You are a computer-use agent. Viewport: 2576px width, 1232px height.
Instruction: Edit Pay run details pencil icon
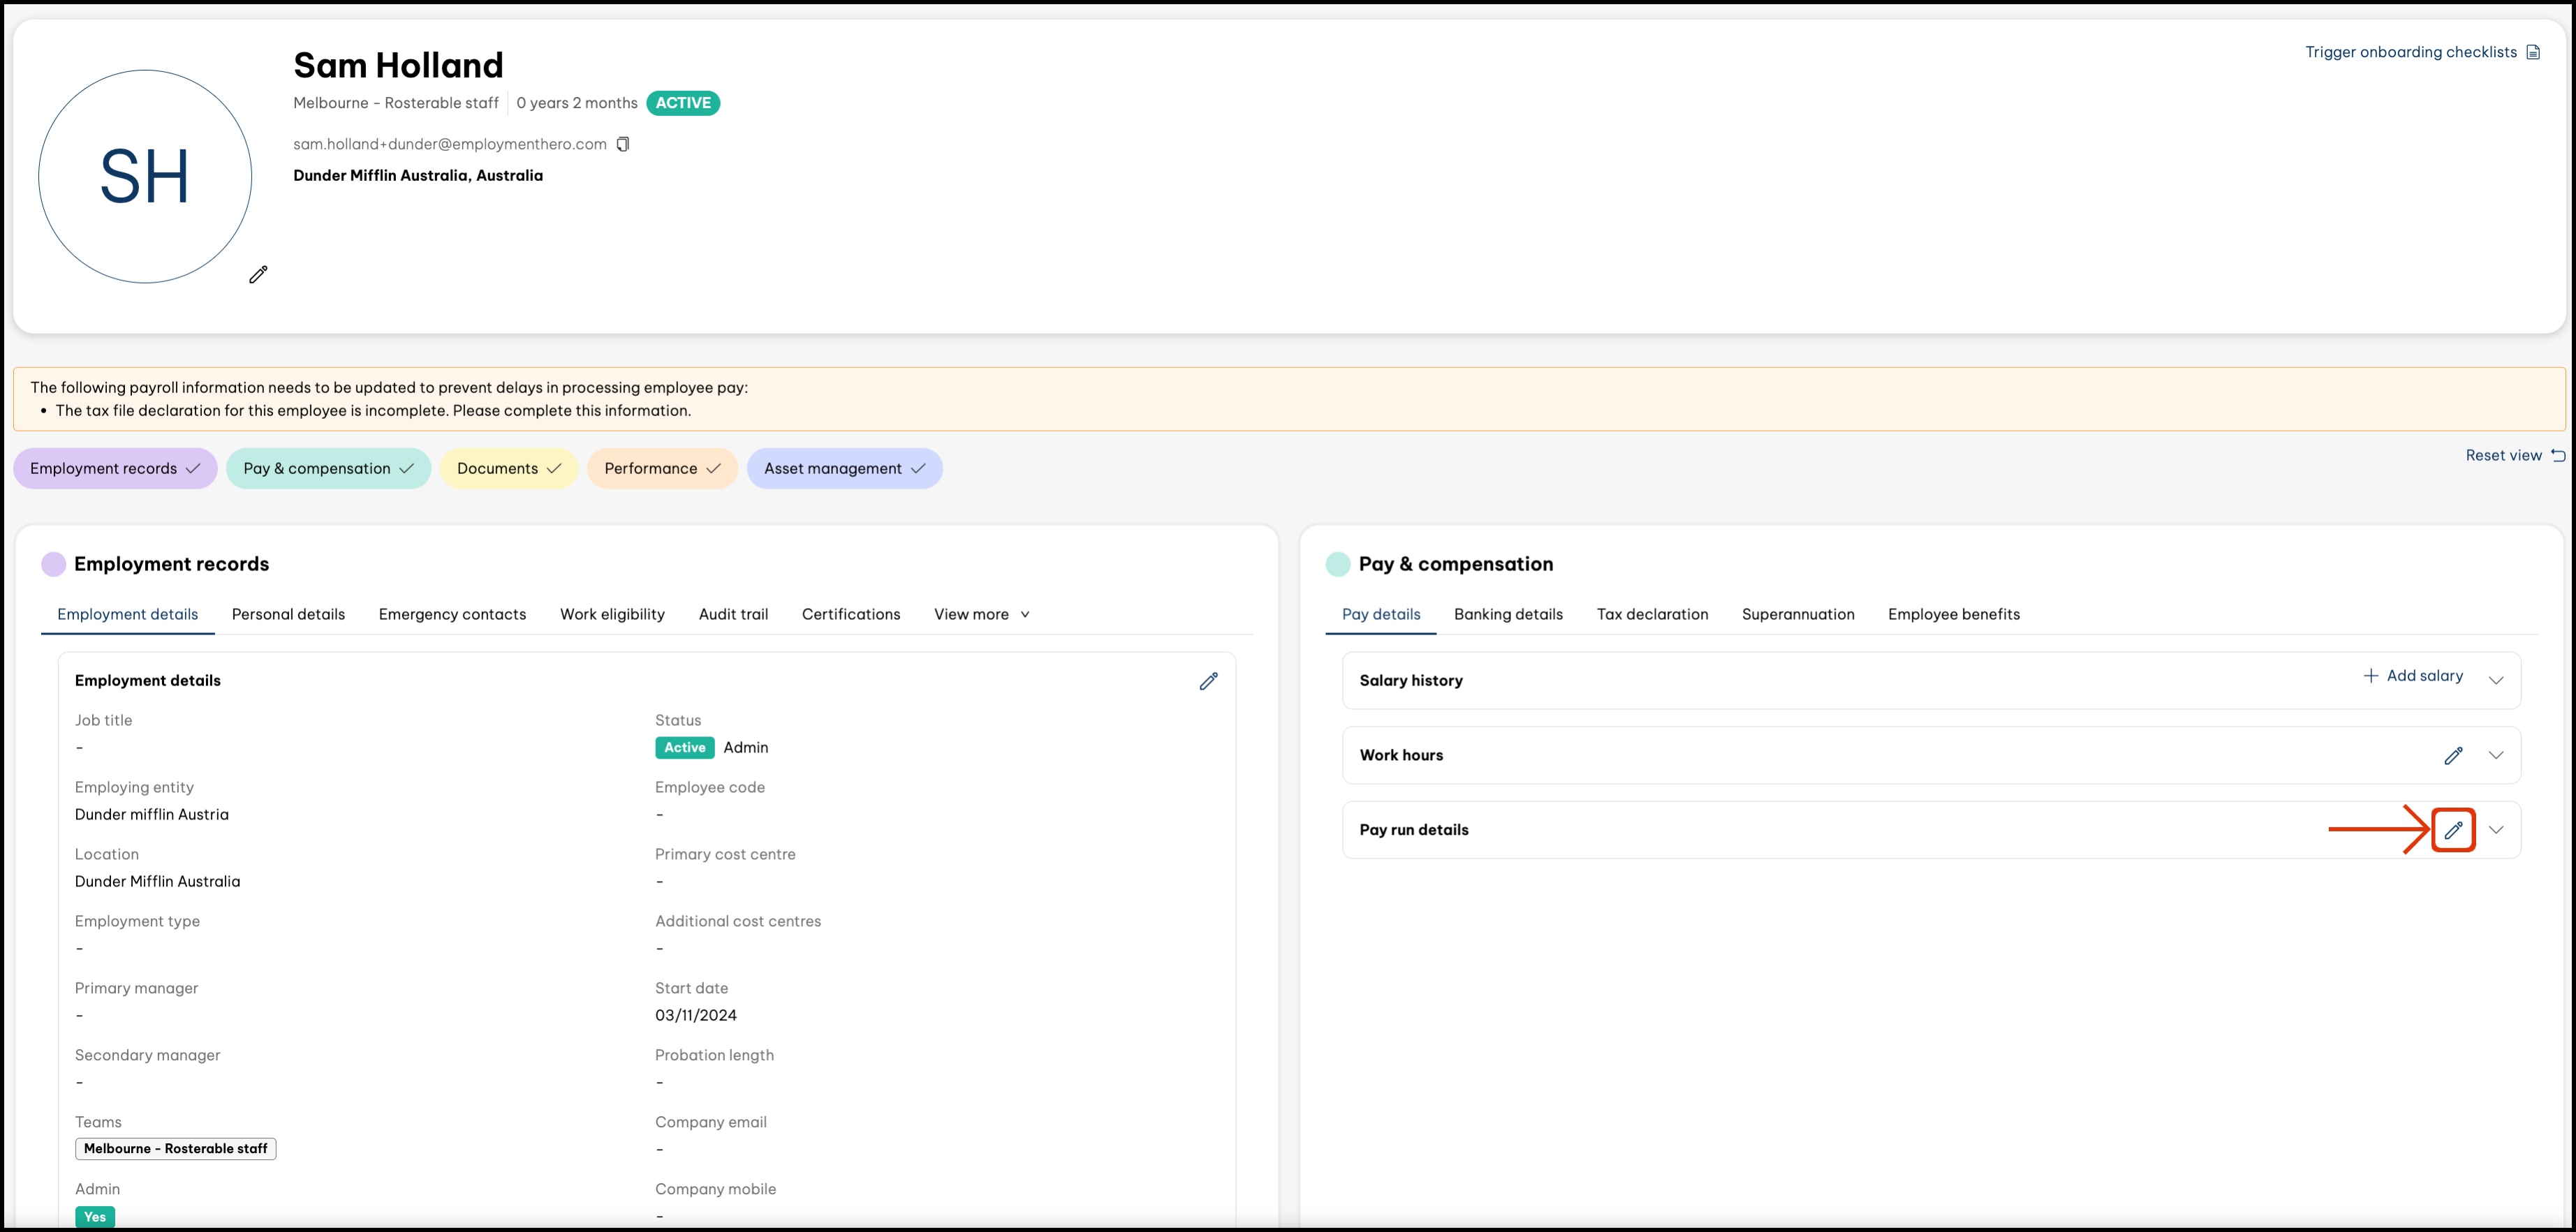(2453, 830)
